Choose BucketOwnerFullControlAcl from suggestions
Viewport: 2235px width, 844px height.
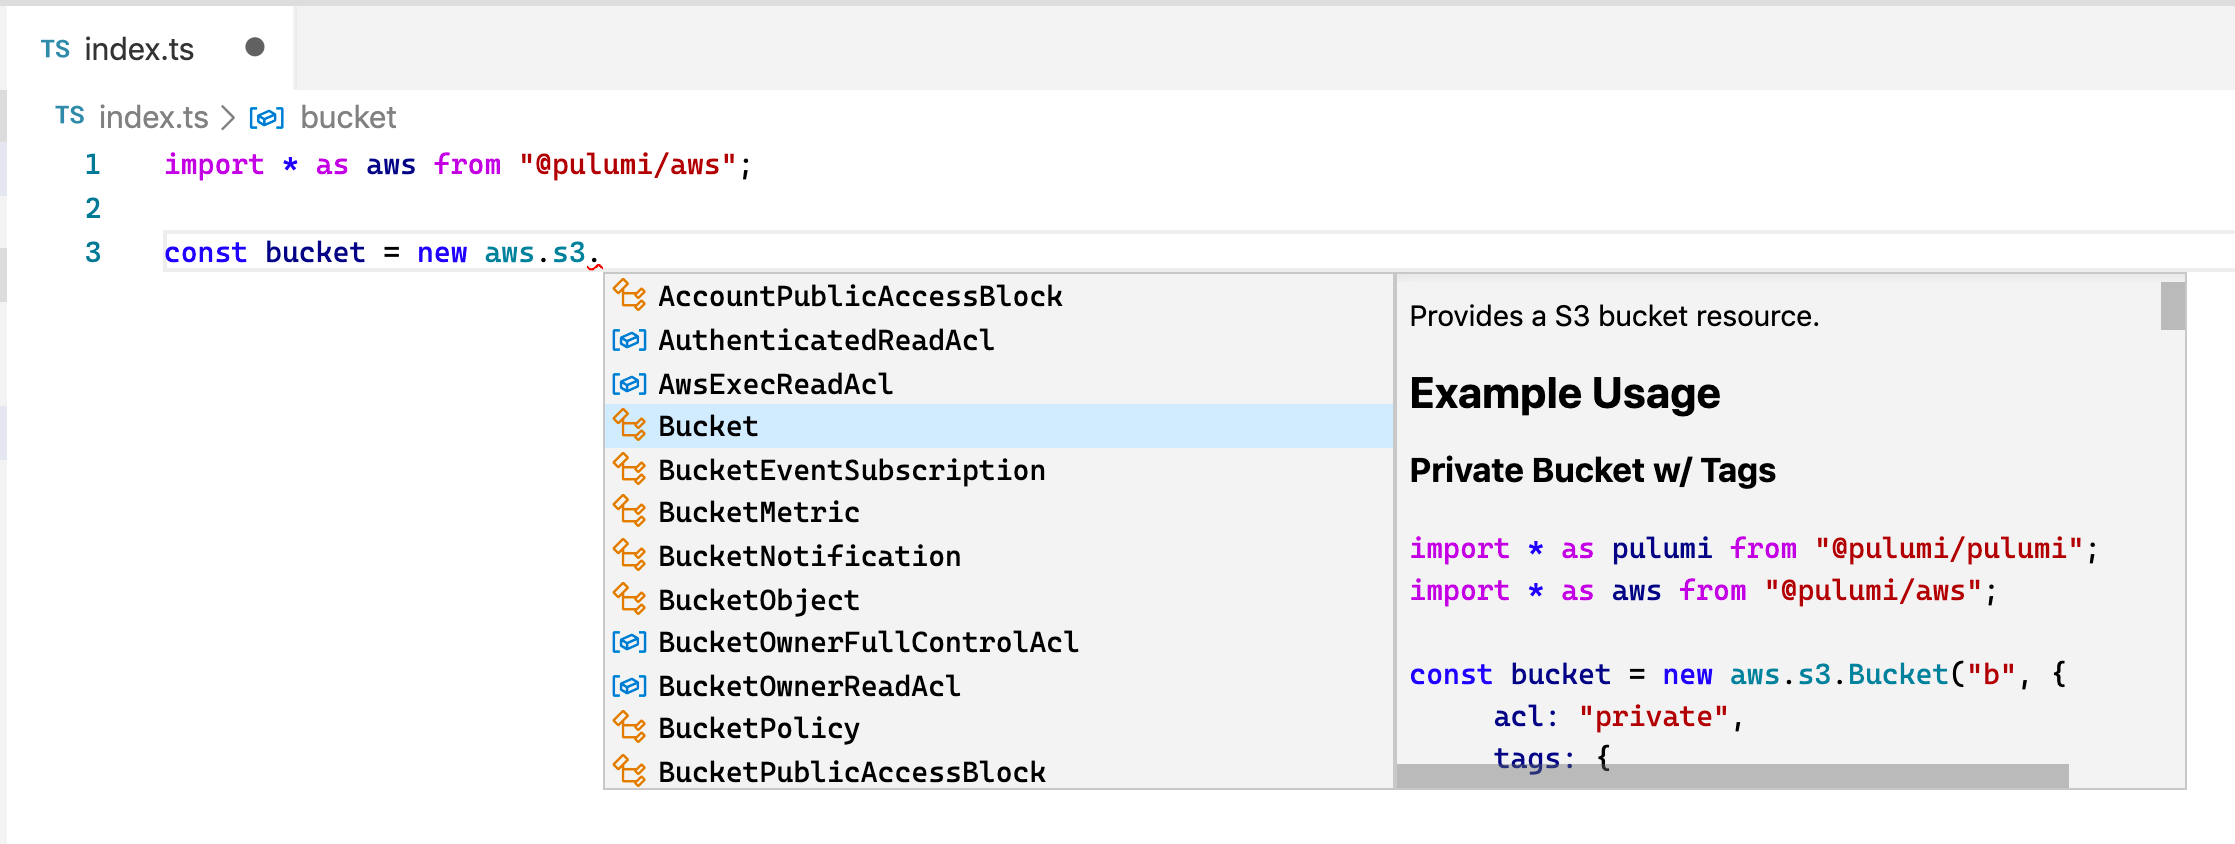[999, 642]
